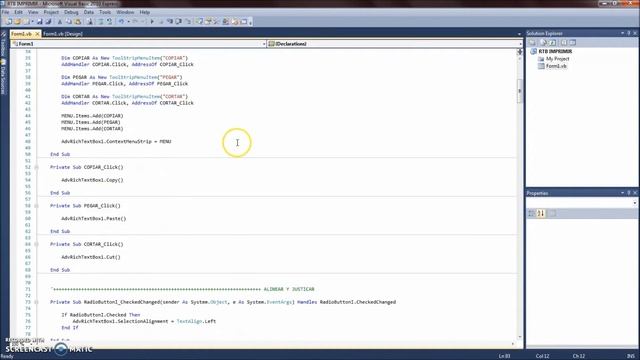Click the Redo arrow icon

(x=135, y=21)
